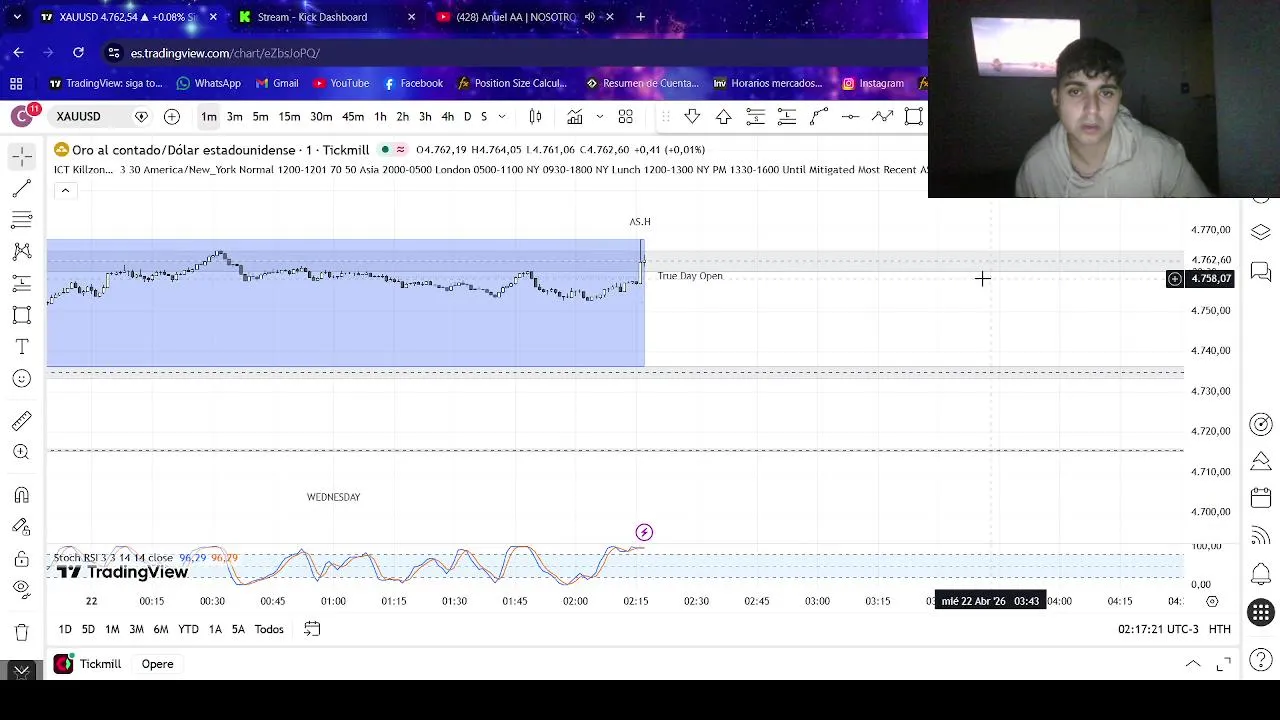Viewport: 1280px width, 720px height.
Task: Open the economic calendar icon
Action: [1261, 498]
